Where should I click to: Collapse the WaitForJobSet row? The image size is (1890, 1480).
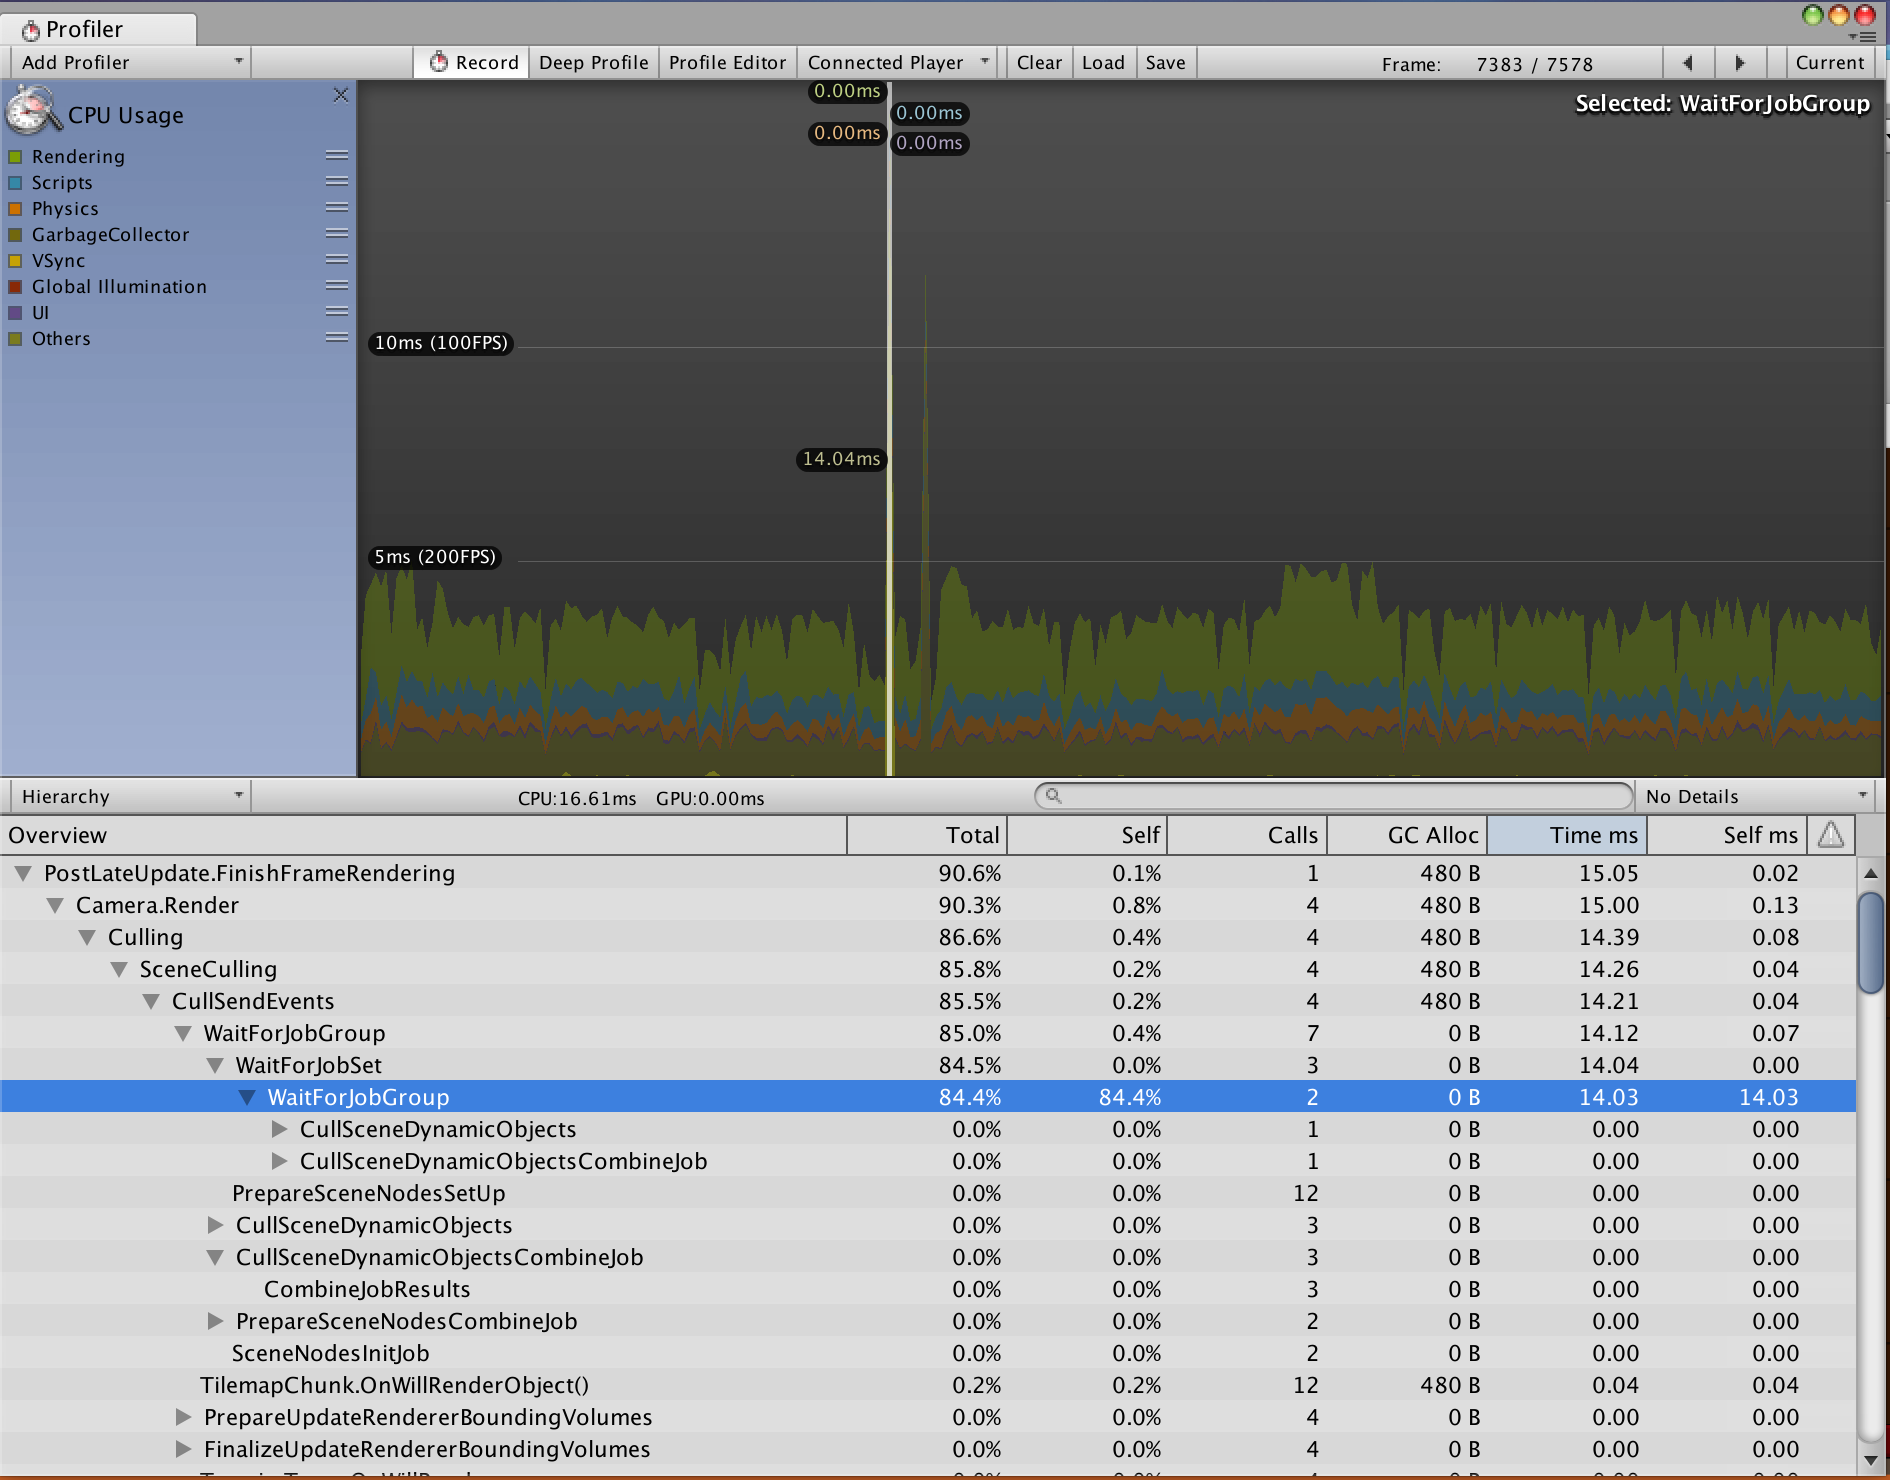[215, 1065]
